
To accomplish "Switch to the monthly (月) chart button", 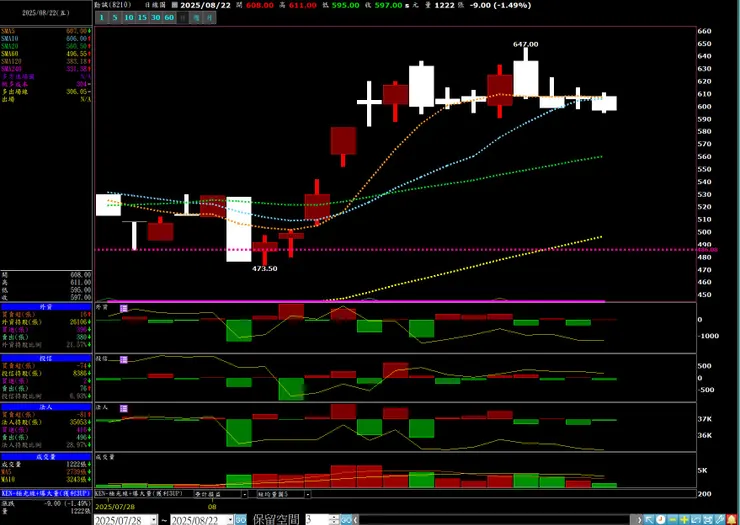I will (210, 17).
